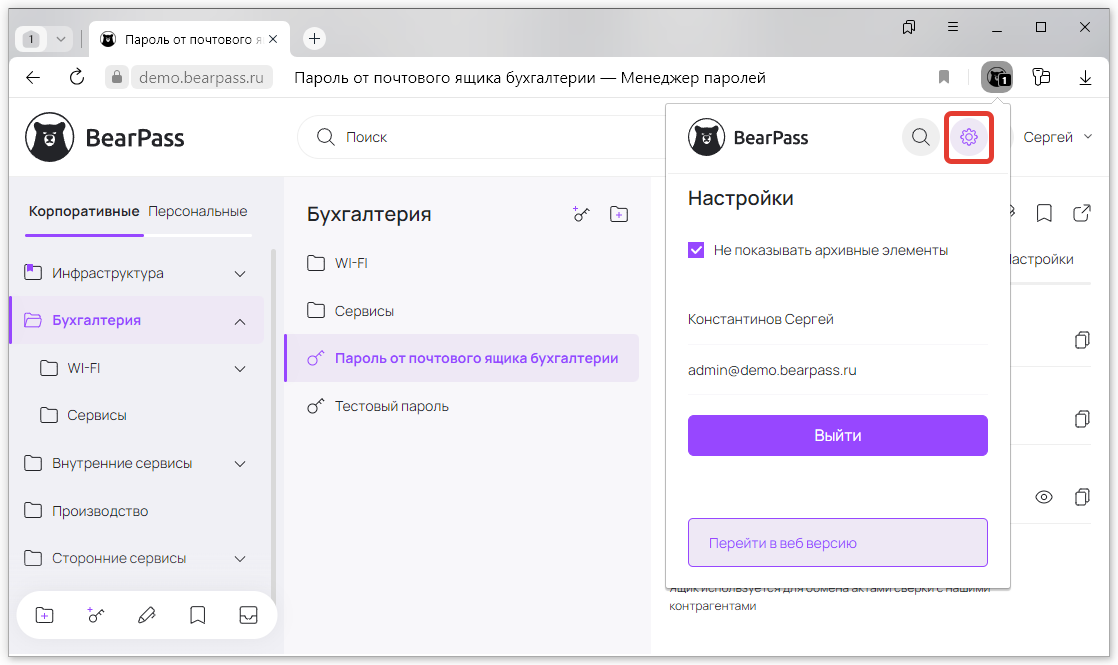This screenshot has width=1118, height=665.
Task: Open the inbox tray icon in bottom toolbar
Action: click(x=248, y=615)
